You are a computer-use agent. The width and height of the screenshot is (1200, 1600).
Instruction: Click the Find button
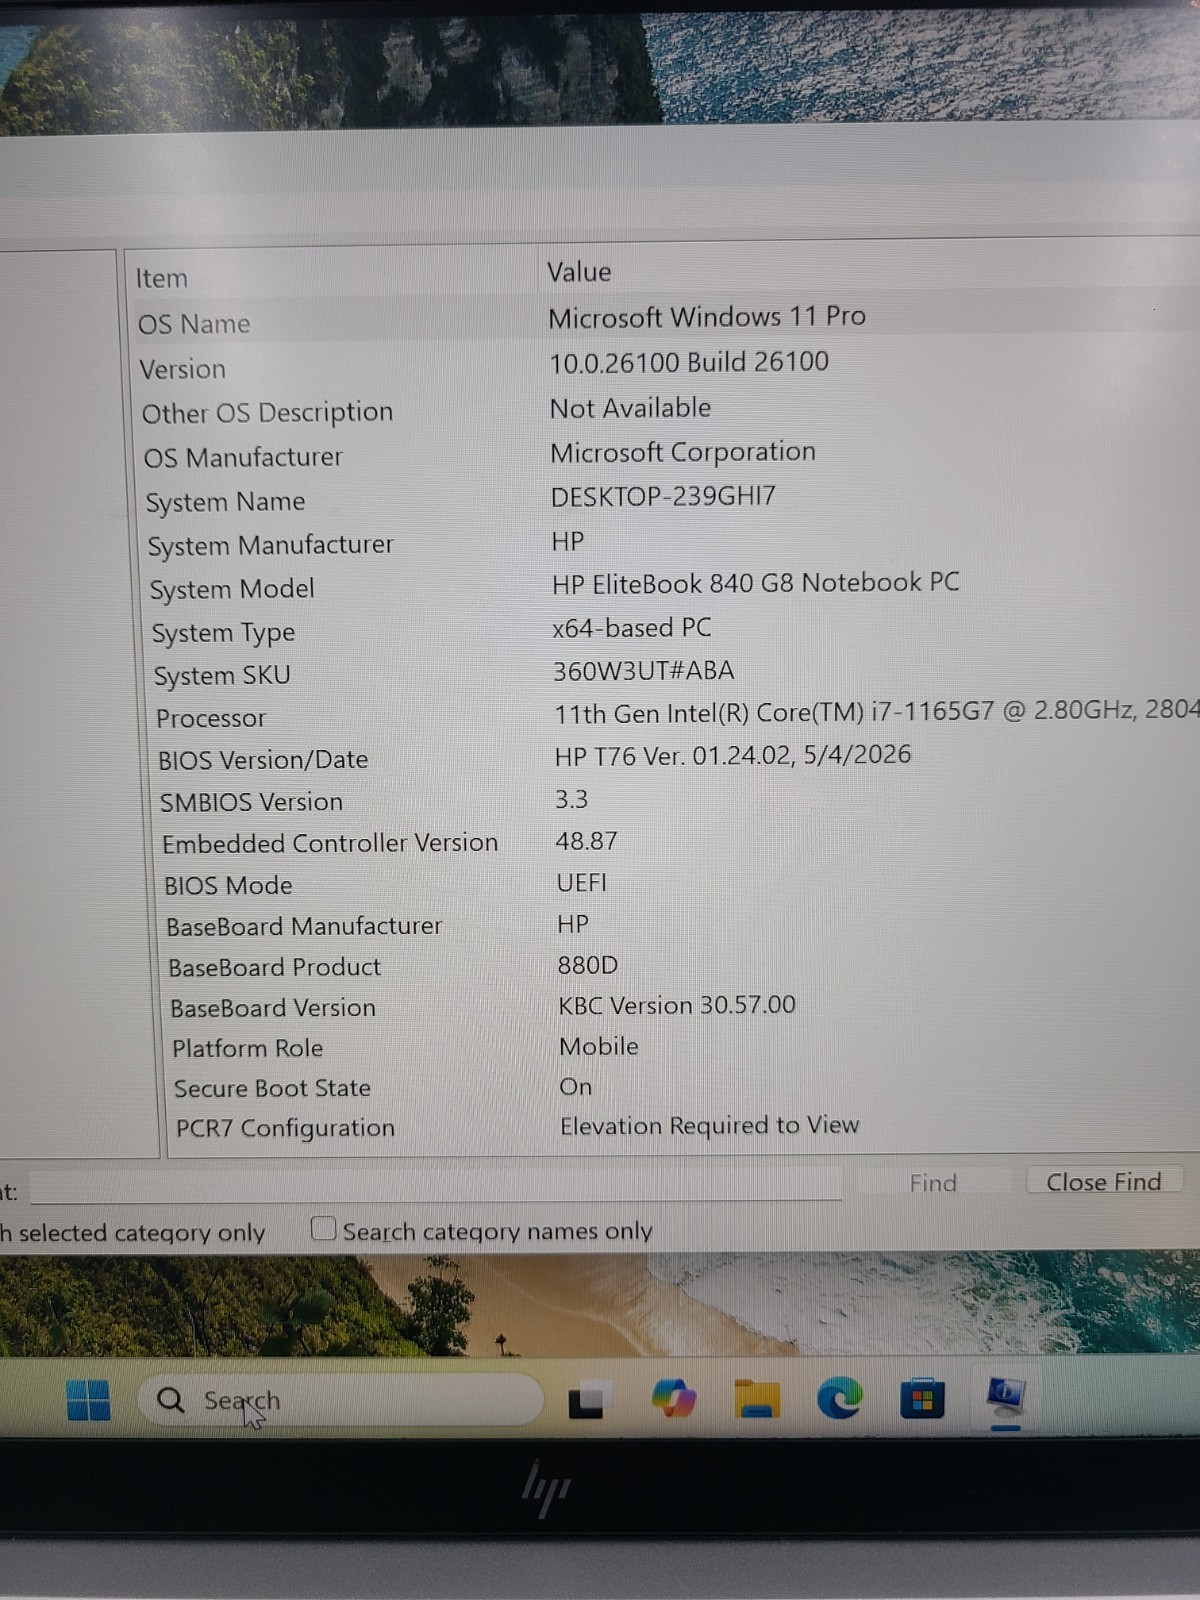coord(933,1183)
